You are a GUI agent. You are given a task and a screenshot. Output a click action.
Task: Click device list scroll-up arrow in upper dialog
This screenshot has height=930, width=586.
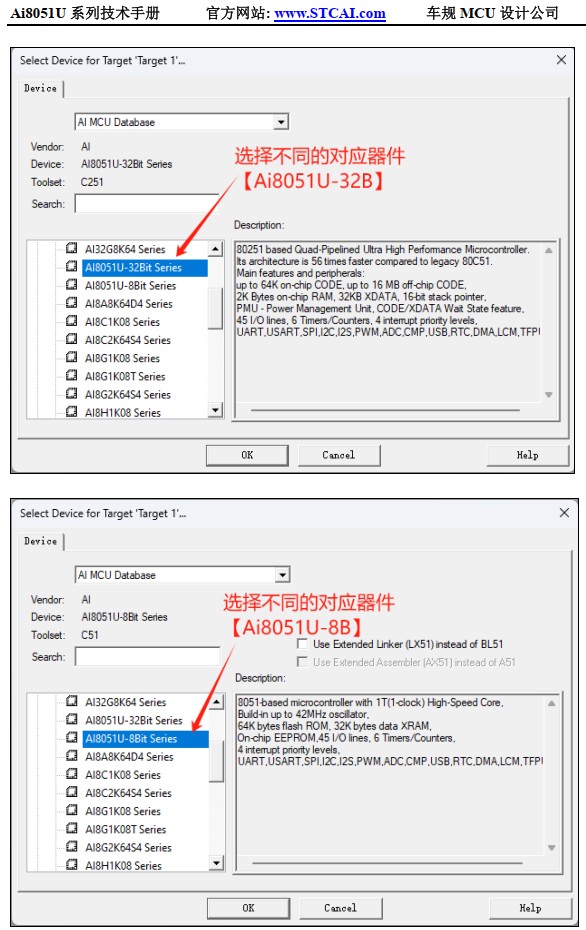215,249
